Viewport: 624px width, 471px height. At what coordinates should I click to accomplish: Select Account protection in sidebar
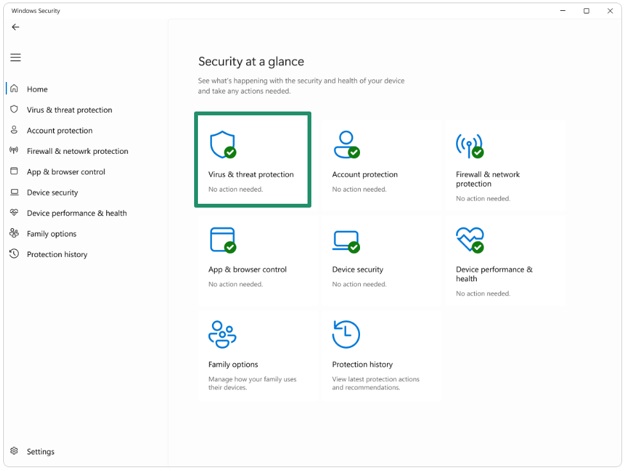tap(59, 130)
